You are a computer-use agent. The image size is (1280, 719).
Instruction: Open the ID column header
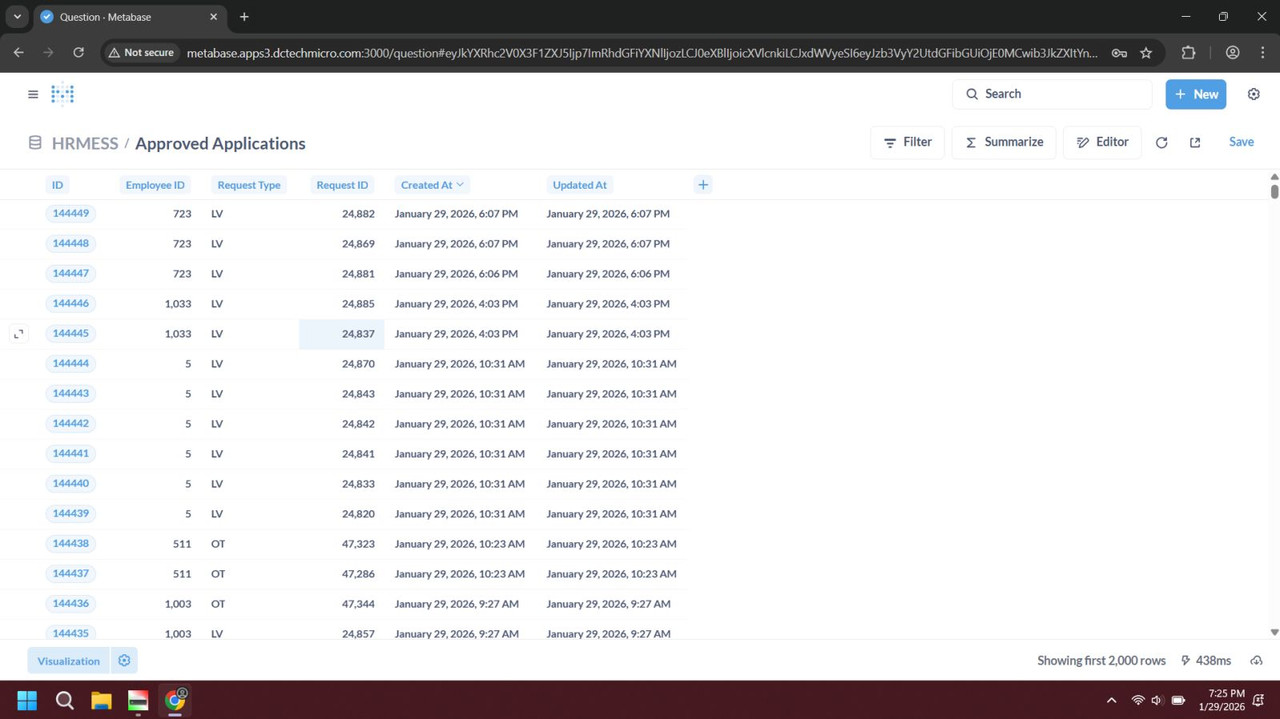click(x=58, y=185)
